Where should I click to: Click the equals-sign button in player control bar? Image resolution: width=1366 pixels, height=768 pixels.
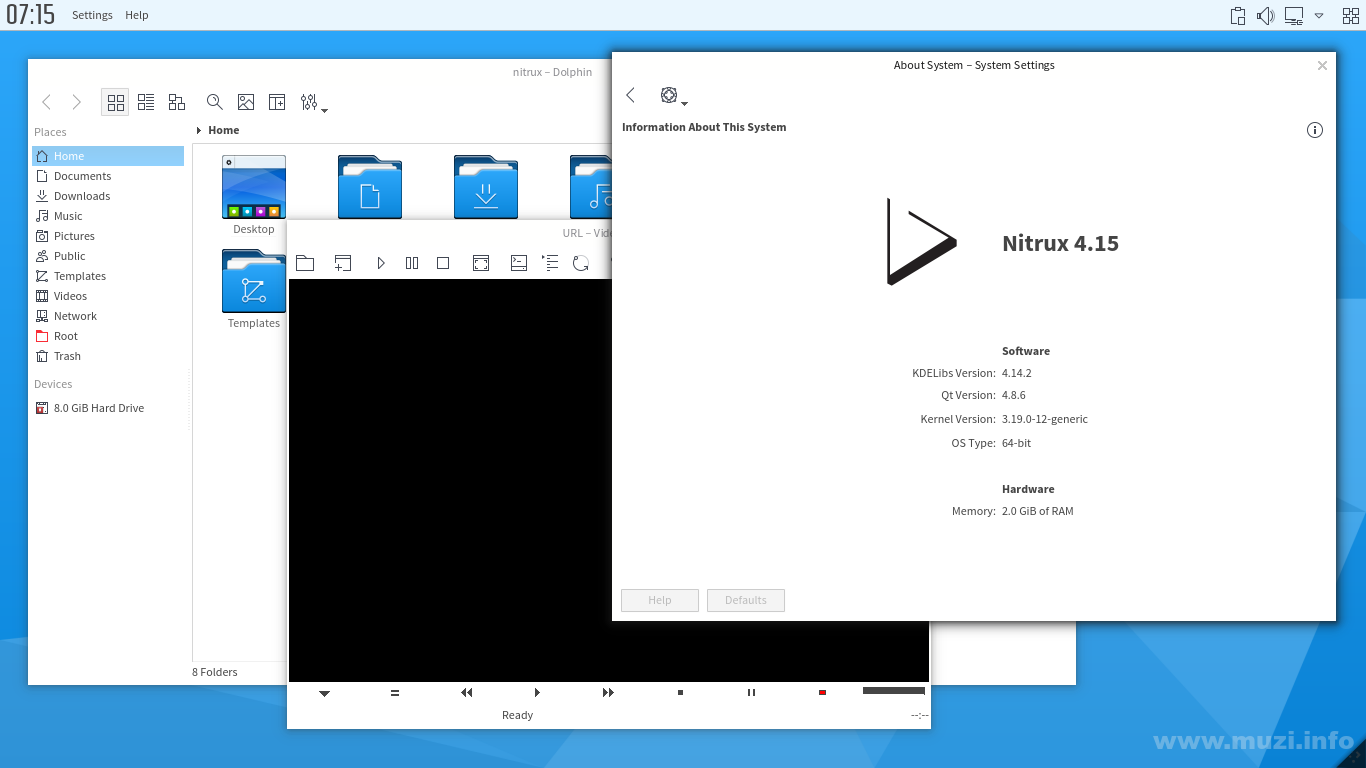(x=395, y=693)
